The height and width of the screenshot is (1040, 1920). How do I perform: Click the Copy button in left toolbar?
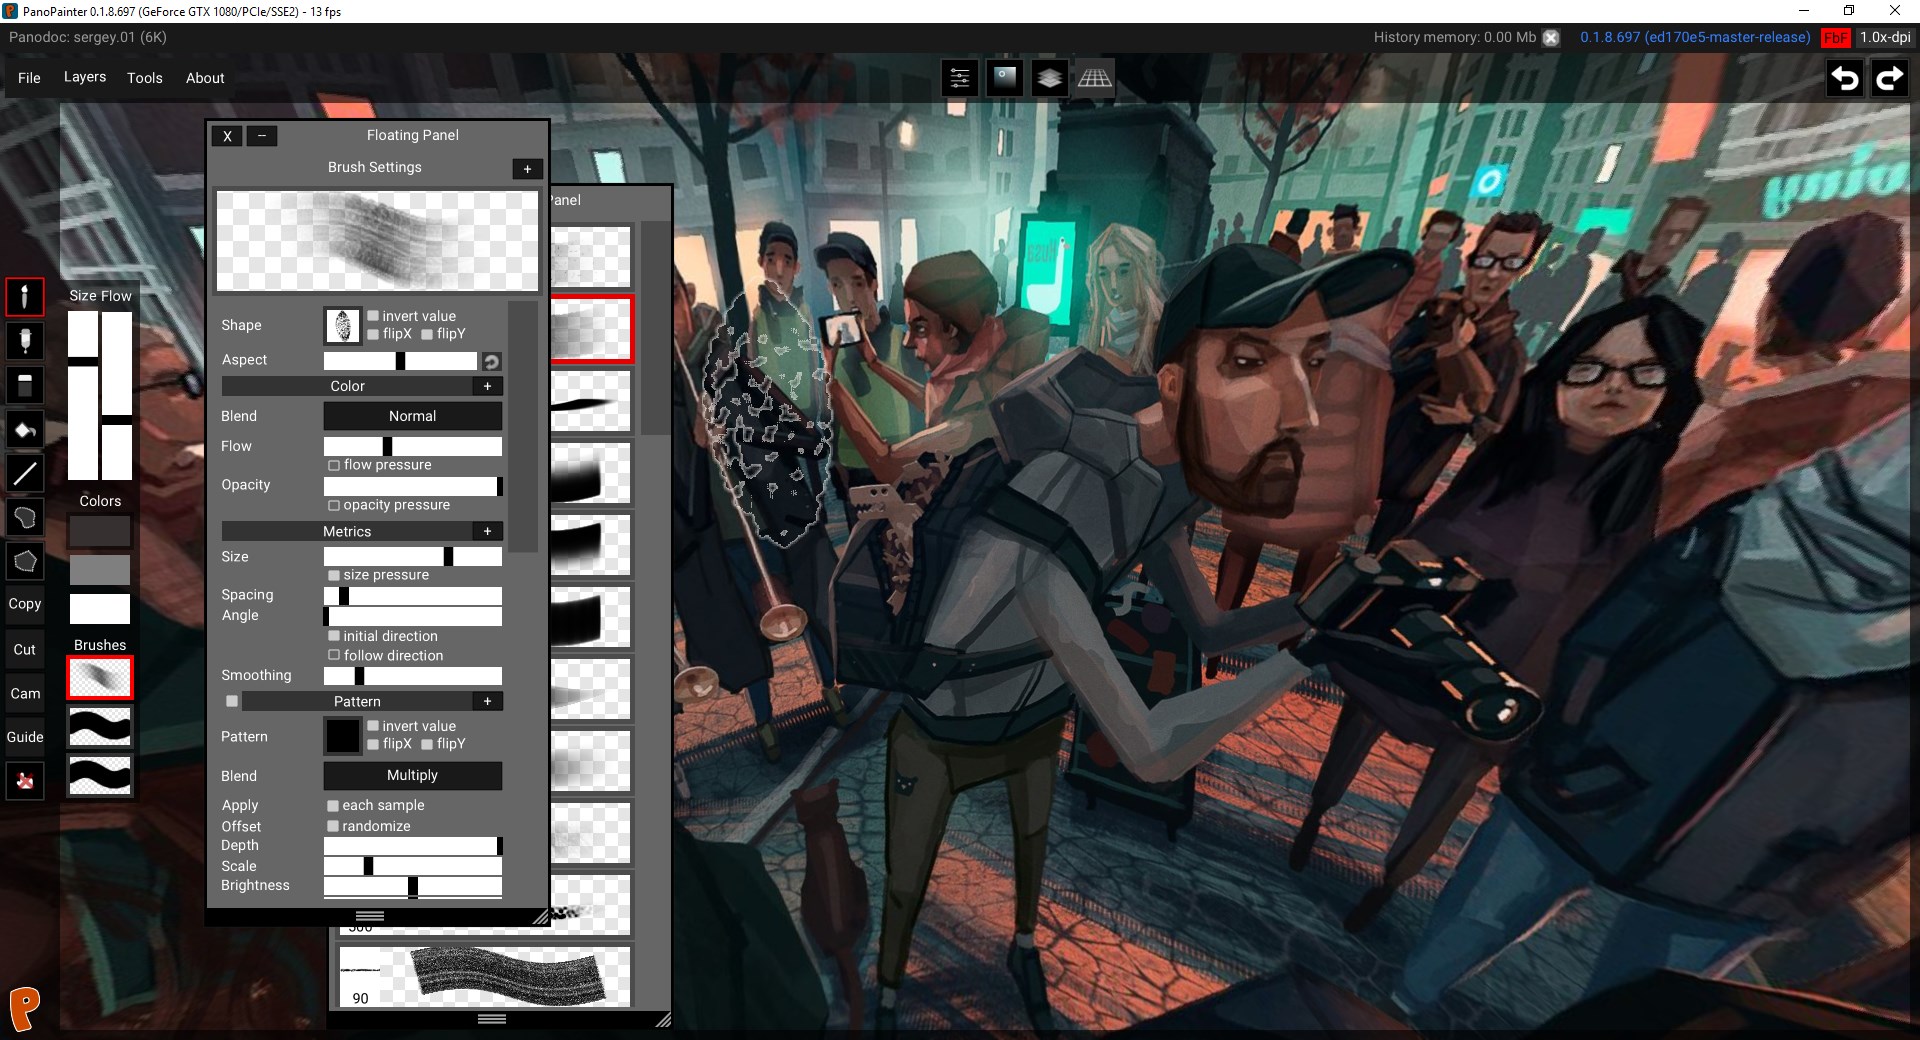click(25, 604)
